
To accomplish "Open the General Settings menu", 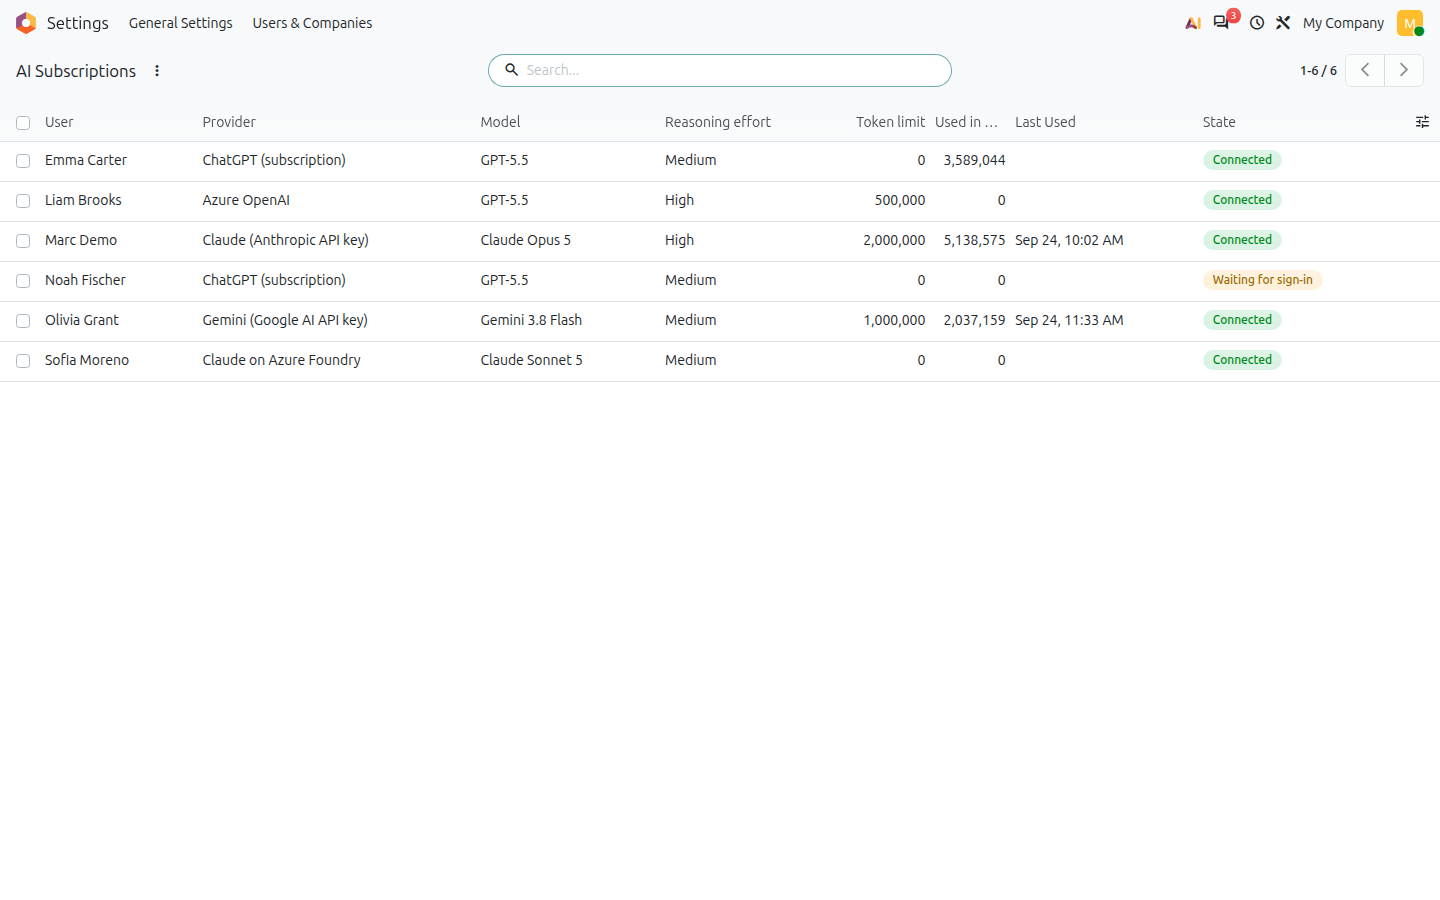I will [x=181, y=23].
